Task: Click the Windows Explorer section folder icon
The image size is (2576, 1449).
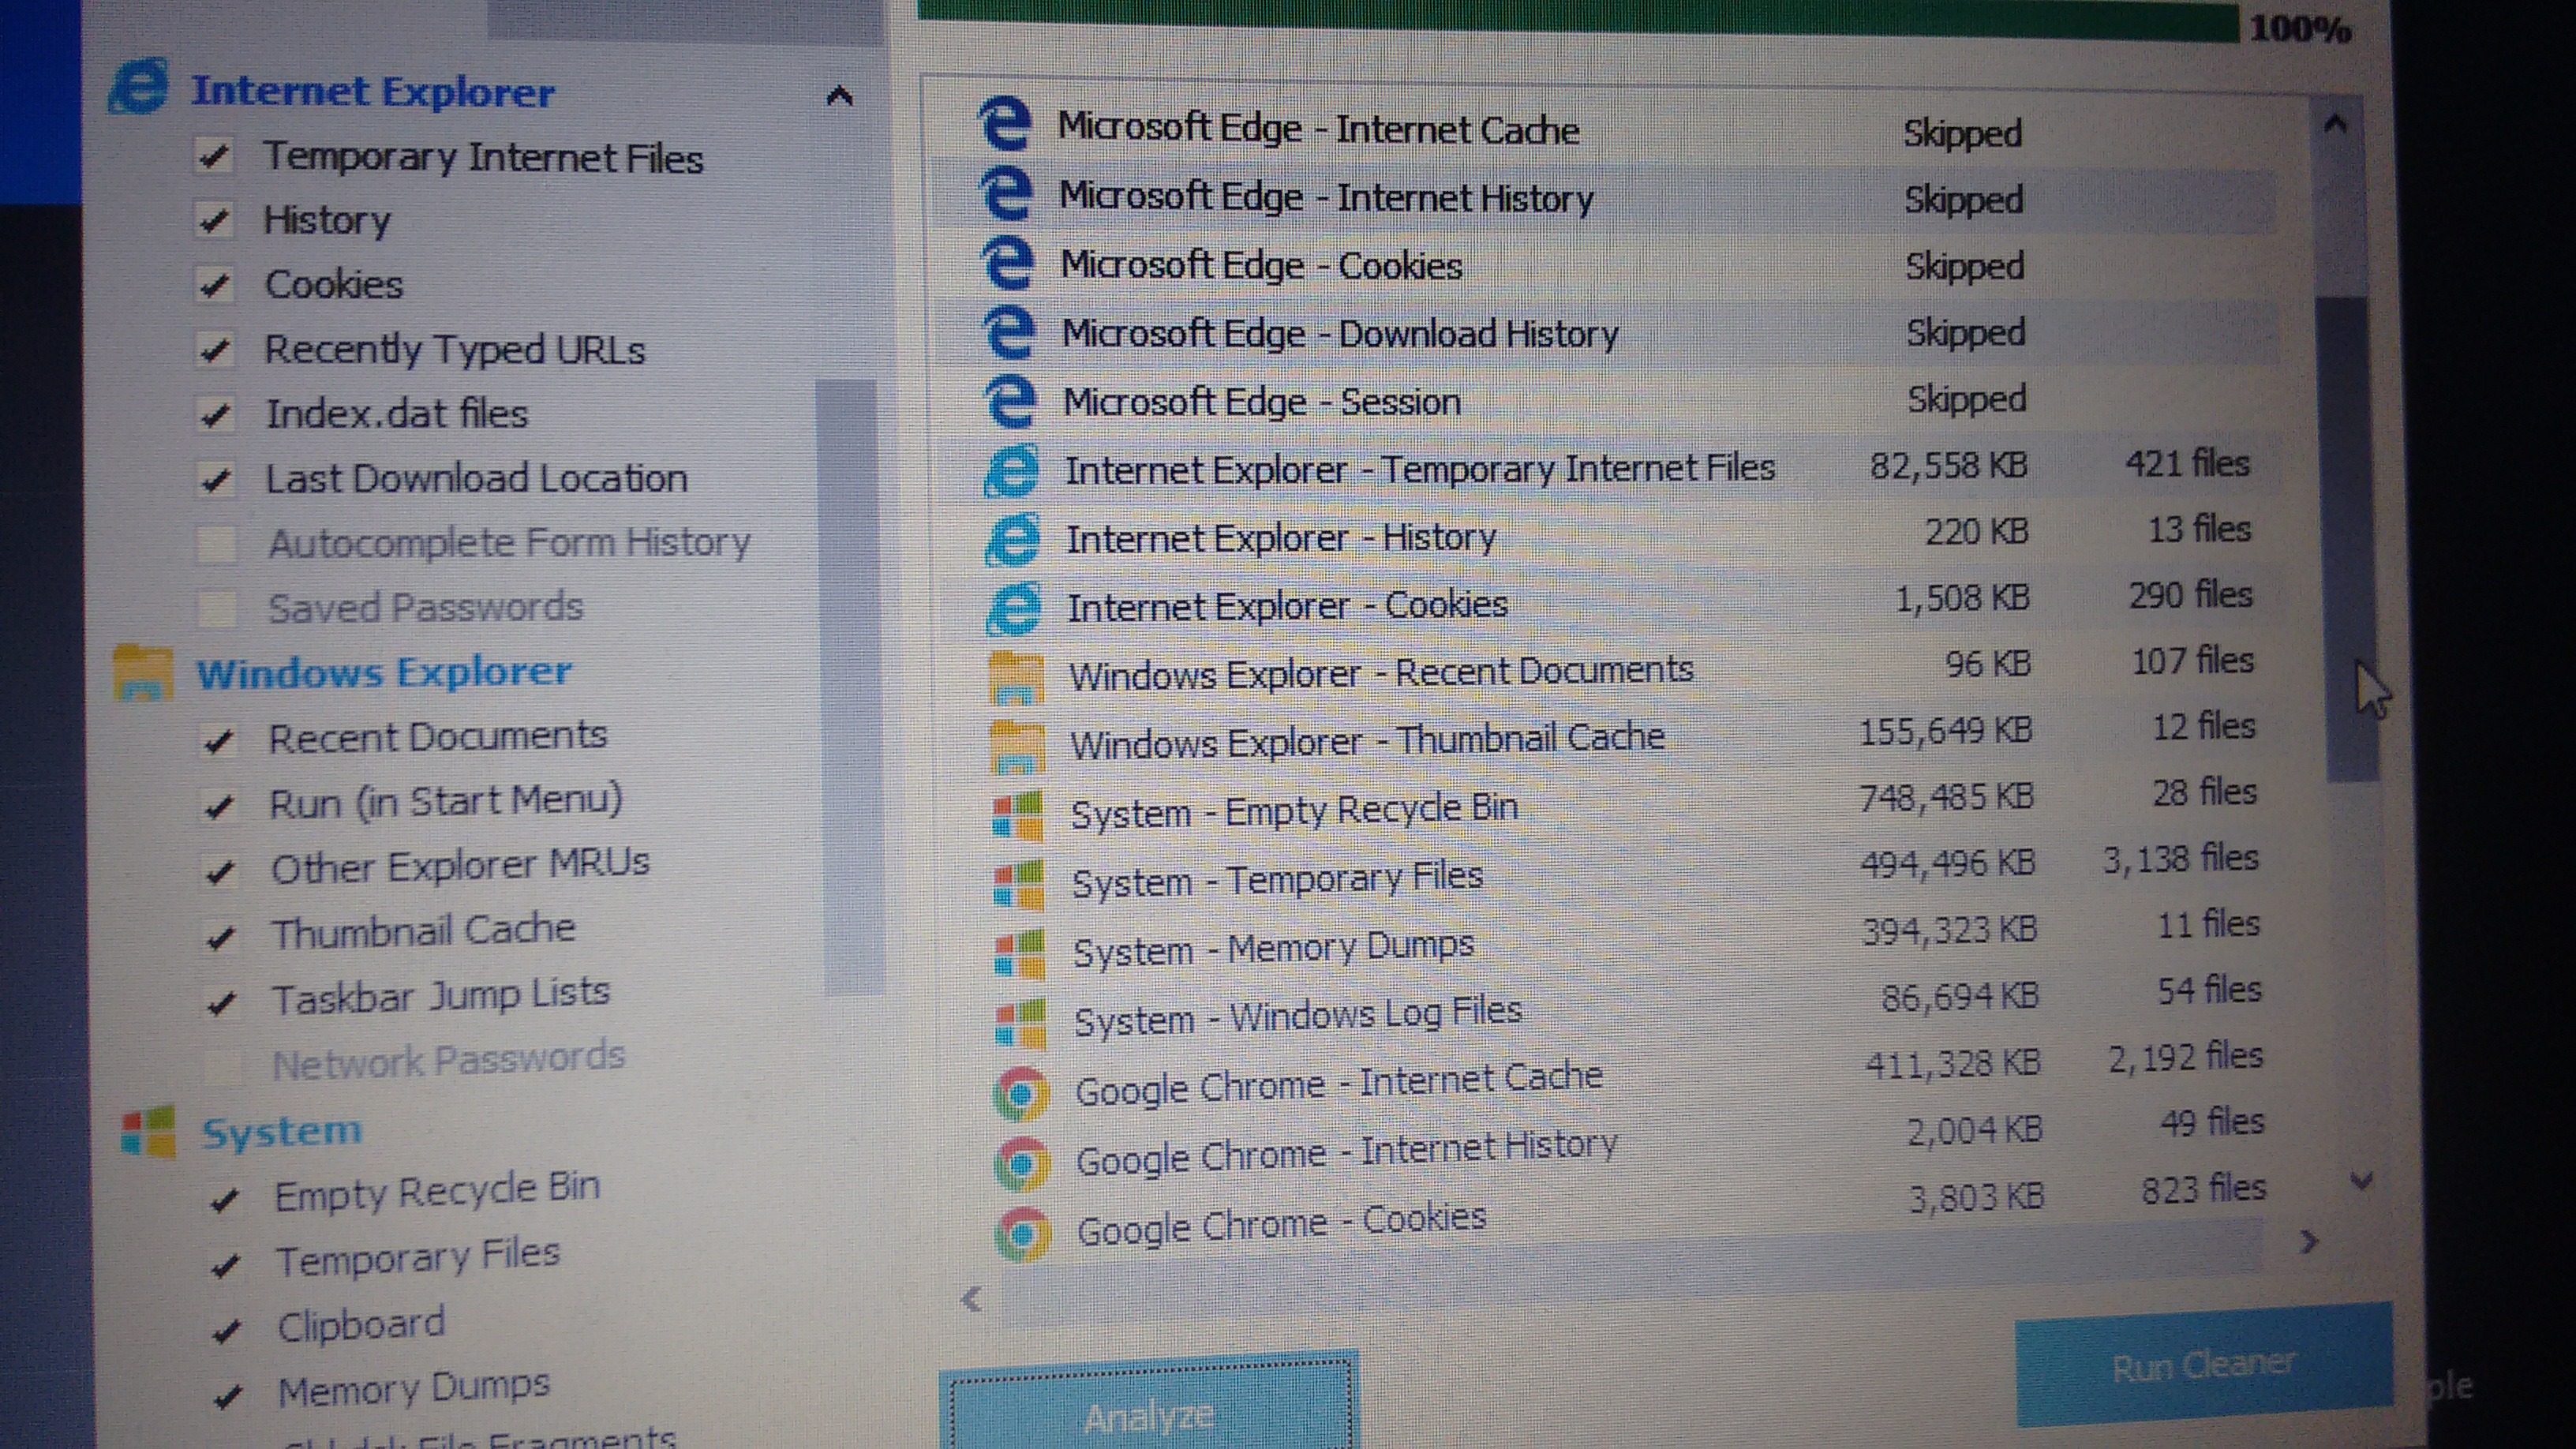Action: coord(143,673)
